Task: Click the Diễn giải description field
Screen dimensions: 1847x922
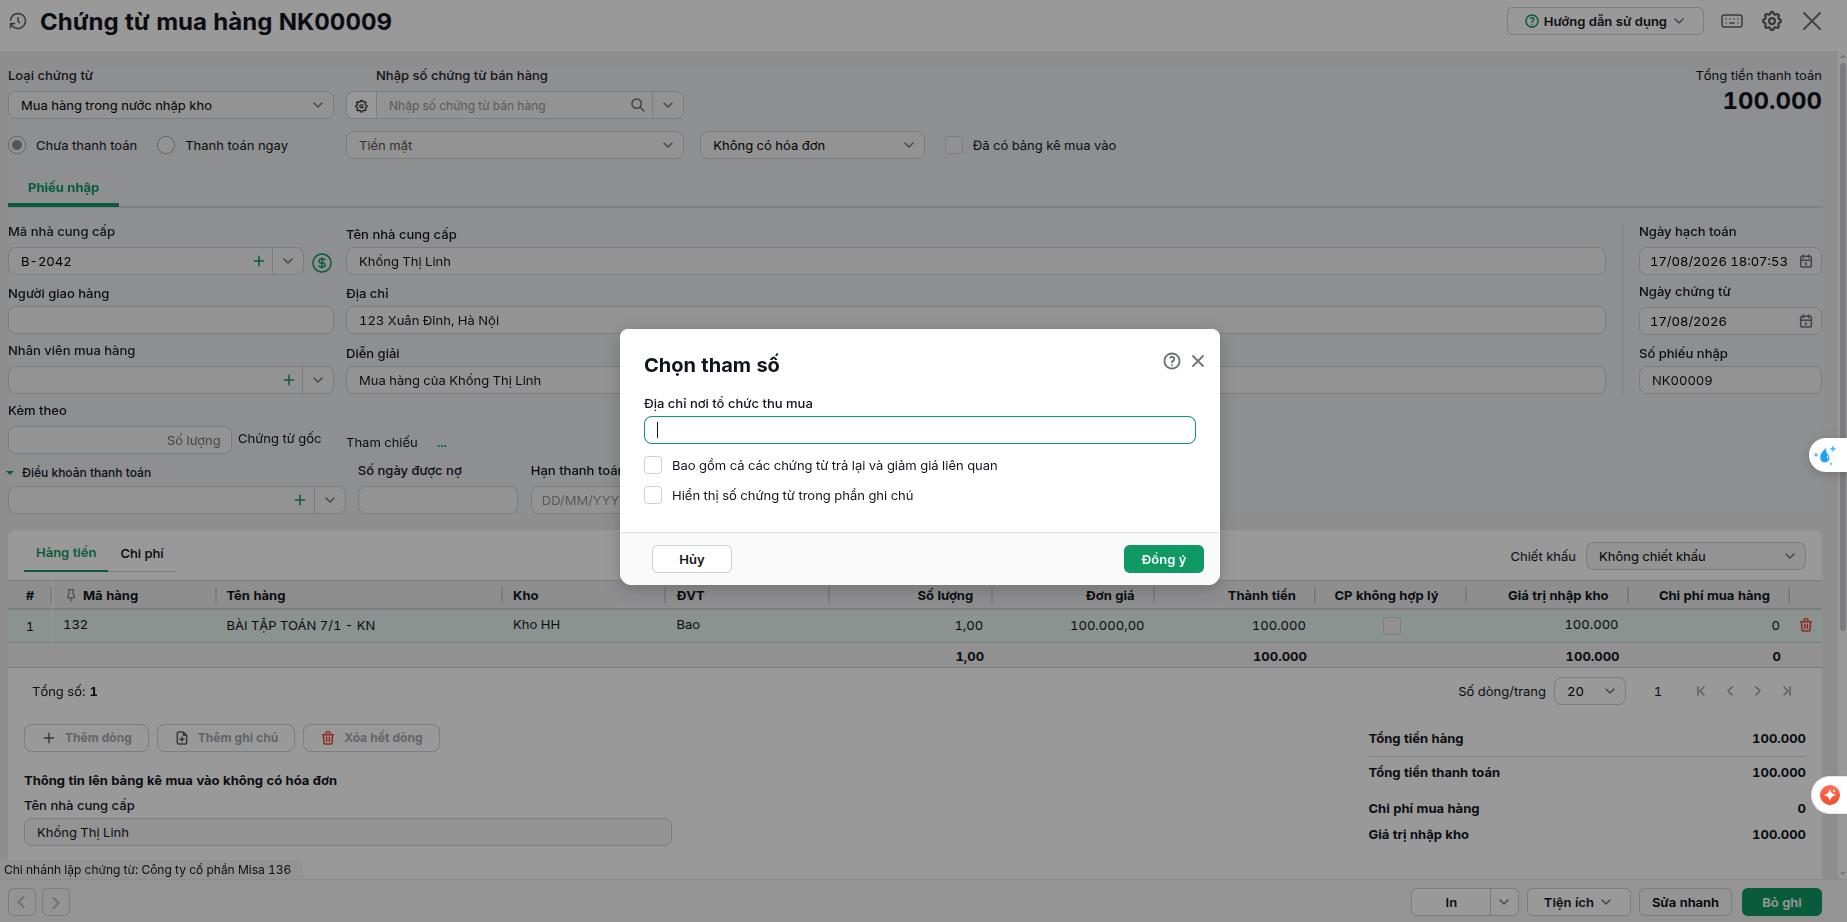Action: point(976,380)
